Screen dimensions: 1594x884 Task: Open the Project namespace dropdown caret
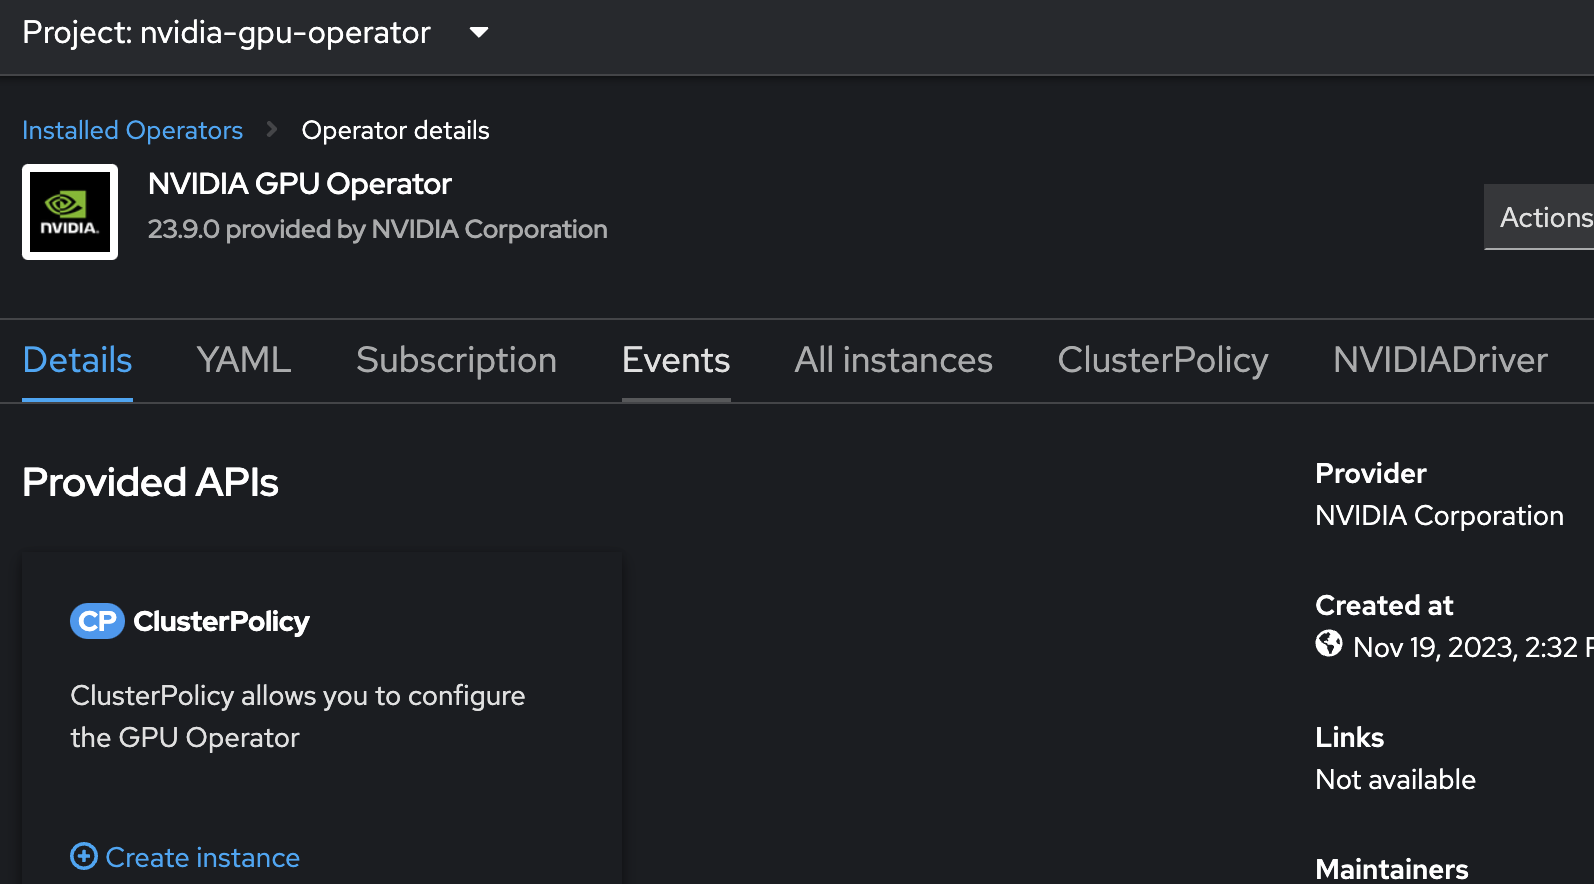tap(479, 33)
